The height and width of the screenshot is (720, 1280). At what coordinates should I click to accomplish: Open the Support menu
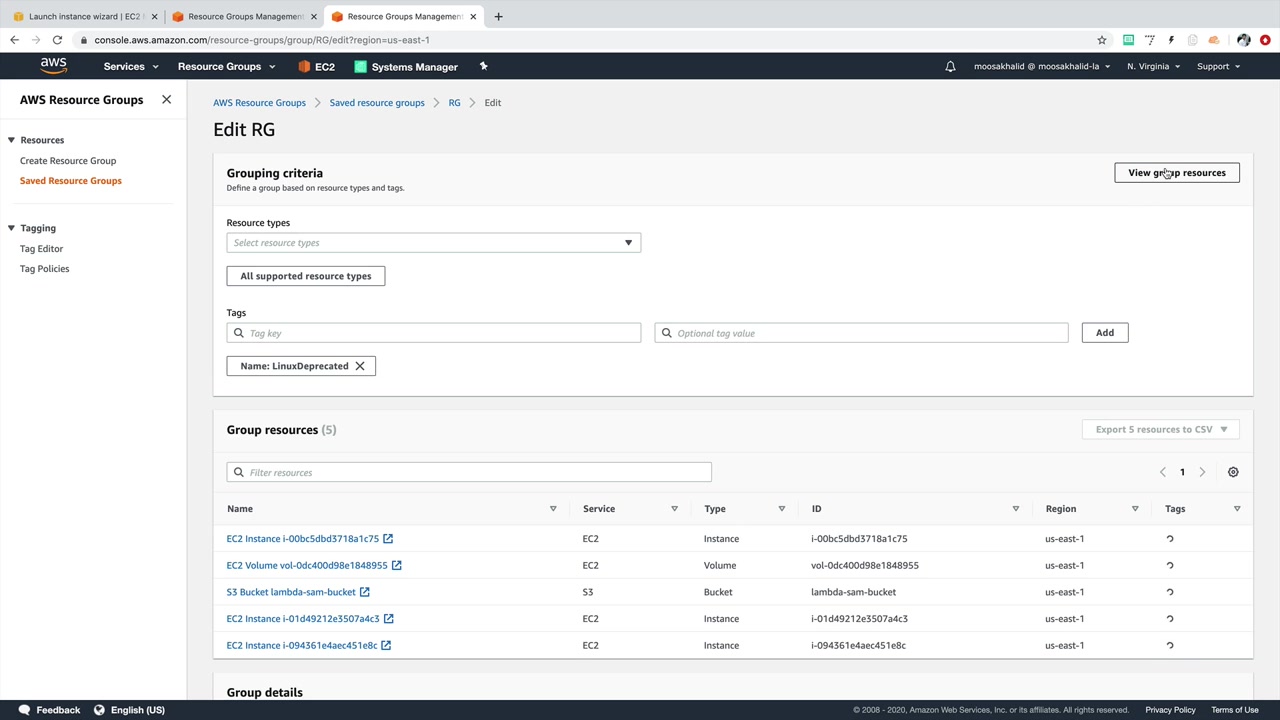click(1218, 67)
